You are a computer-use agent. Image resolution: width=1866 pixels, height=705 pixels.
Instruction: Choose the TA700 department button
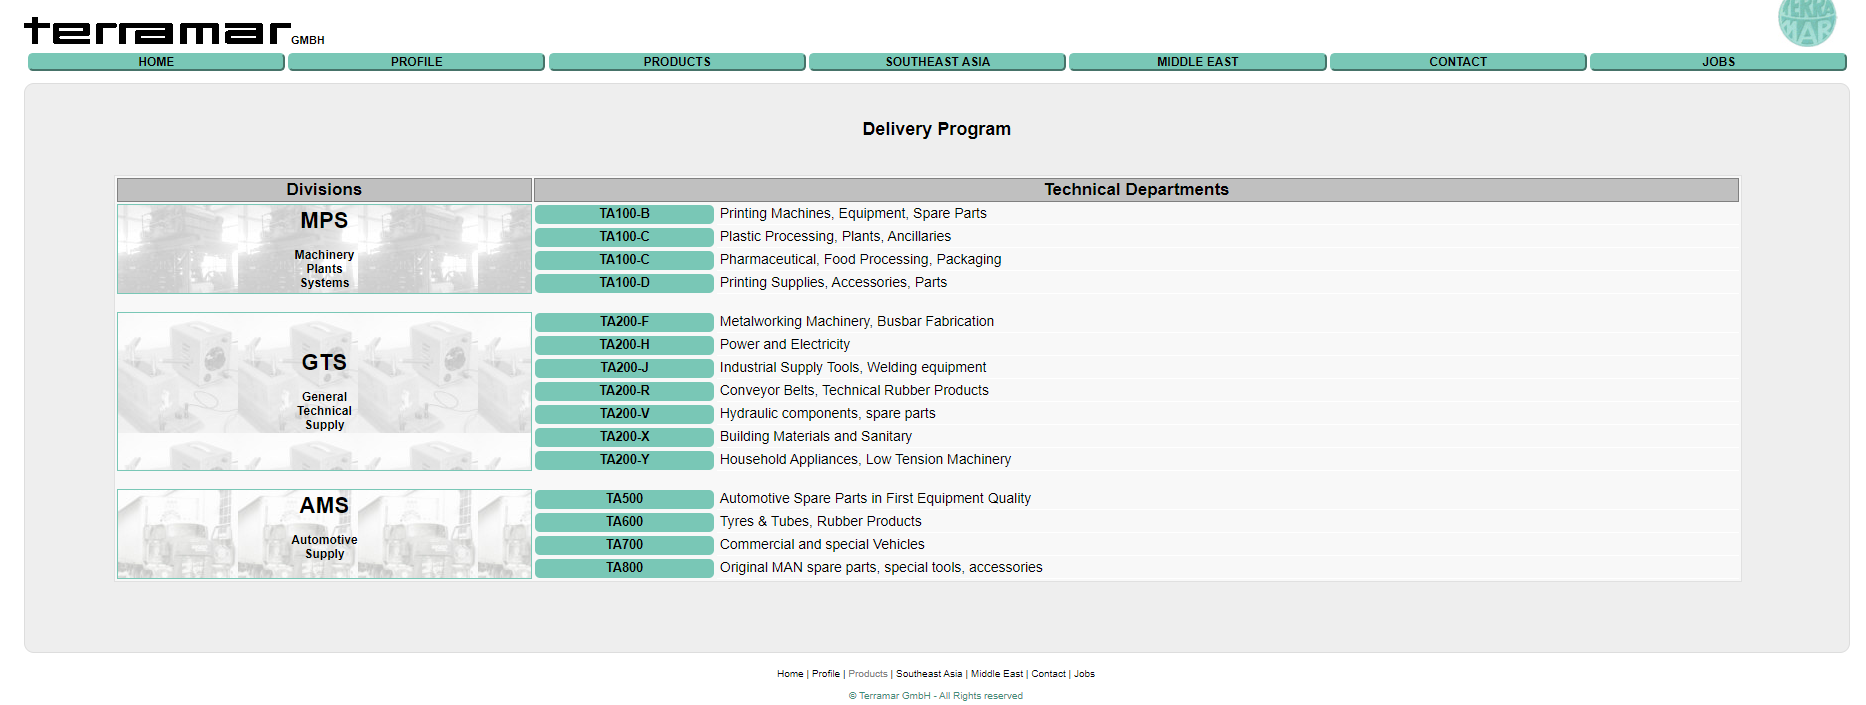coord(624,545)
